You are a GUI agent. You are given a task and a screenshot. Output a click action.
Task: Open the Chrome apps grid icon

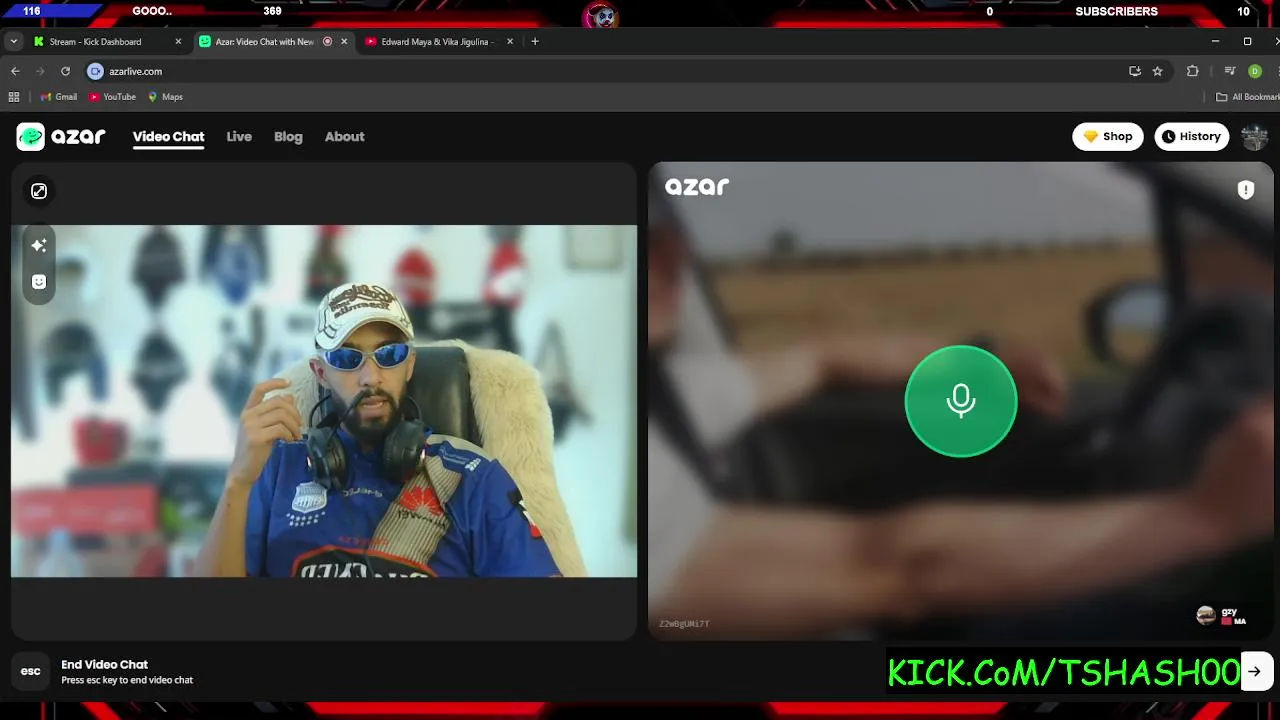pyautogui.click(x=13, y=97)
